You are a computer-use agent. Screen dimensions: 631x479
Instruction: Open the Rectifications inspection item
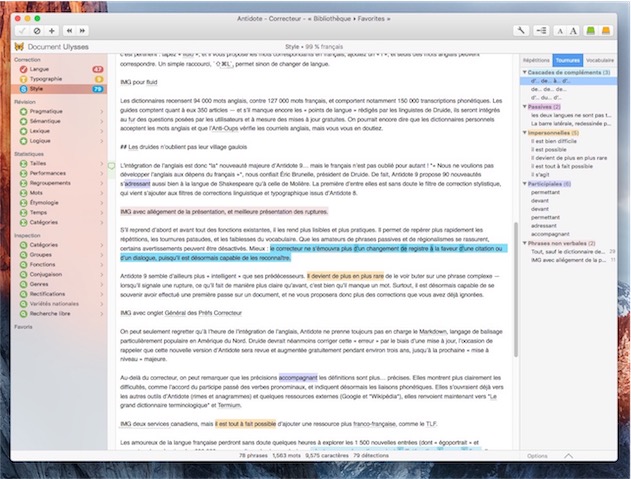[x=60, y=294]
